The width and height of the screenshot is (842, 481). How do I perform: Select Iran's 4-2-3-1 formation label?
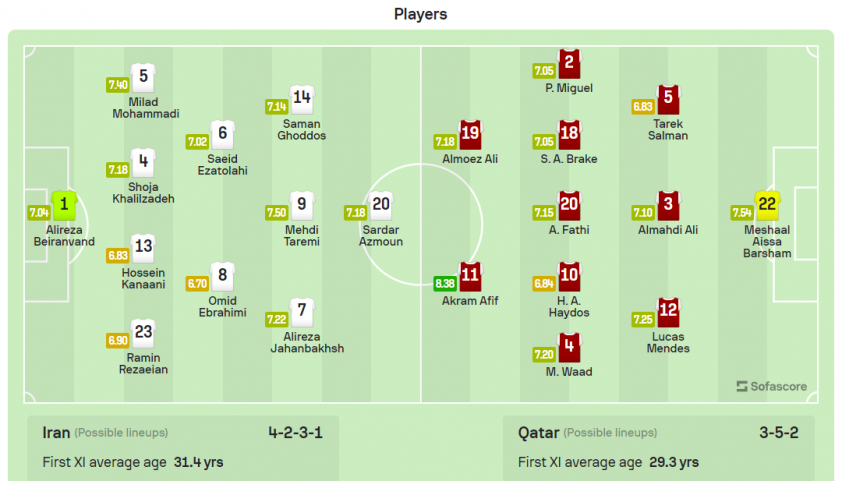(295, 433)
